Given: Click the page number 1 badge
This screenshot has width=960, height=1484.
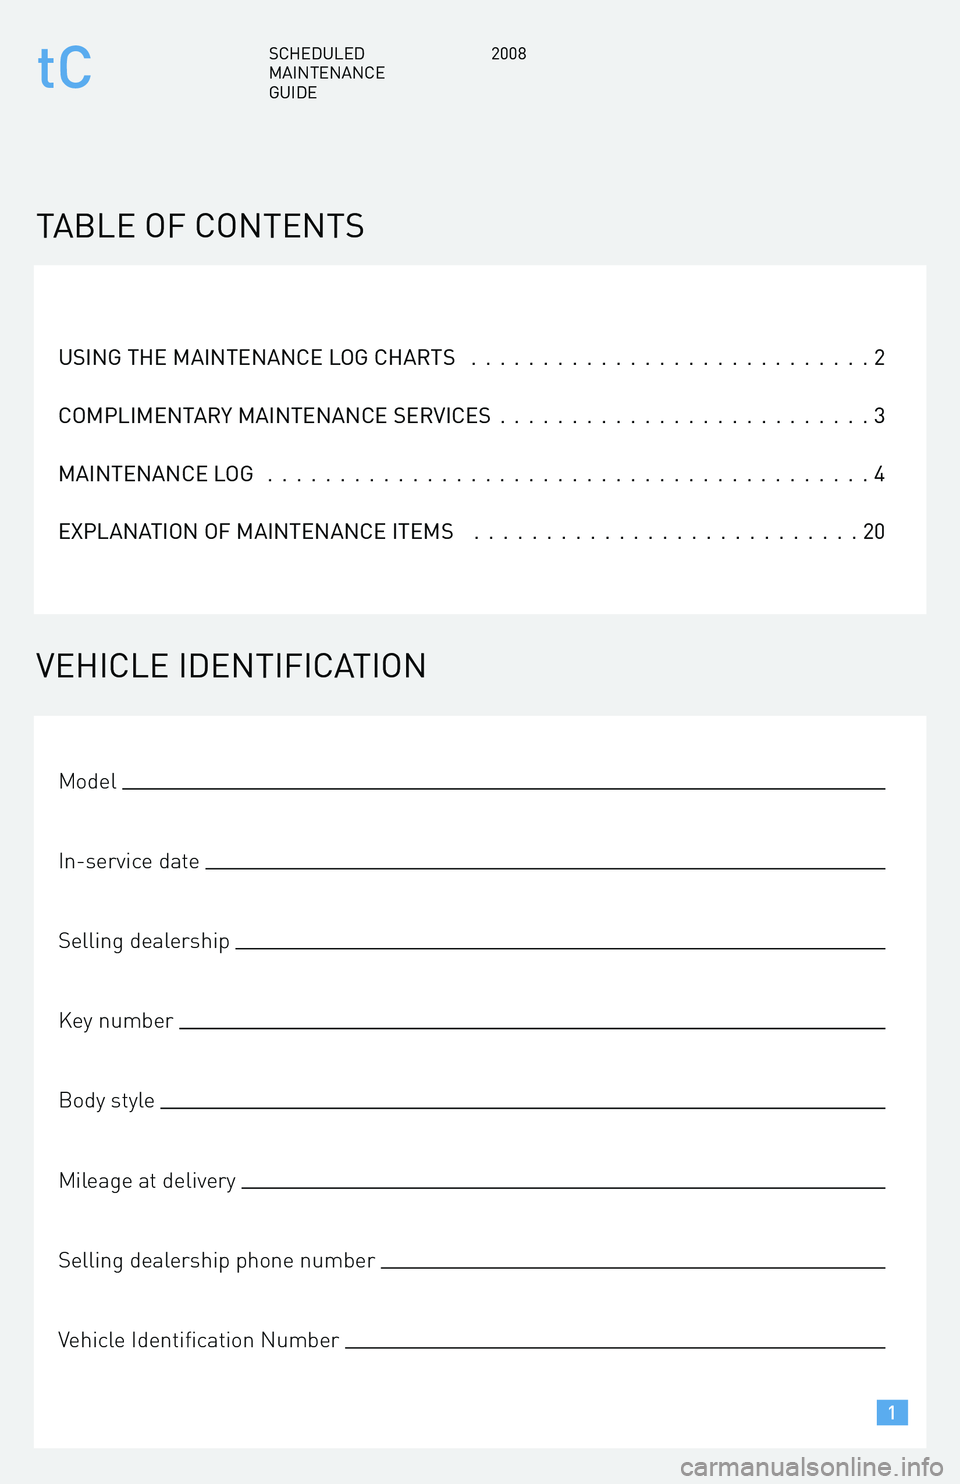Looking at the screenshot, I should [892, 1412].
